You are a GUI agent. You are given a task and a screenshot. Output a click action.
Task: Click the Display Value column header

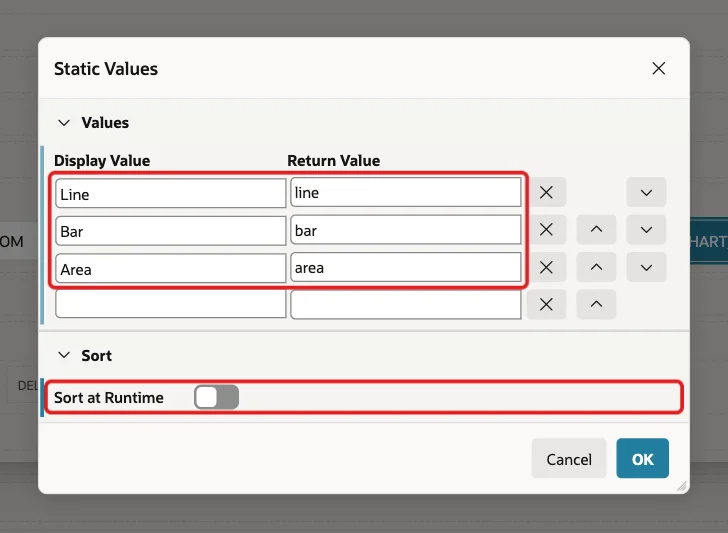click(x=102, y=161)
